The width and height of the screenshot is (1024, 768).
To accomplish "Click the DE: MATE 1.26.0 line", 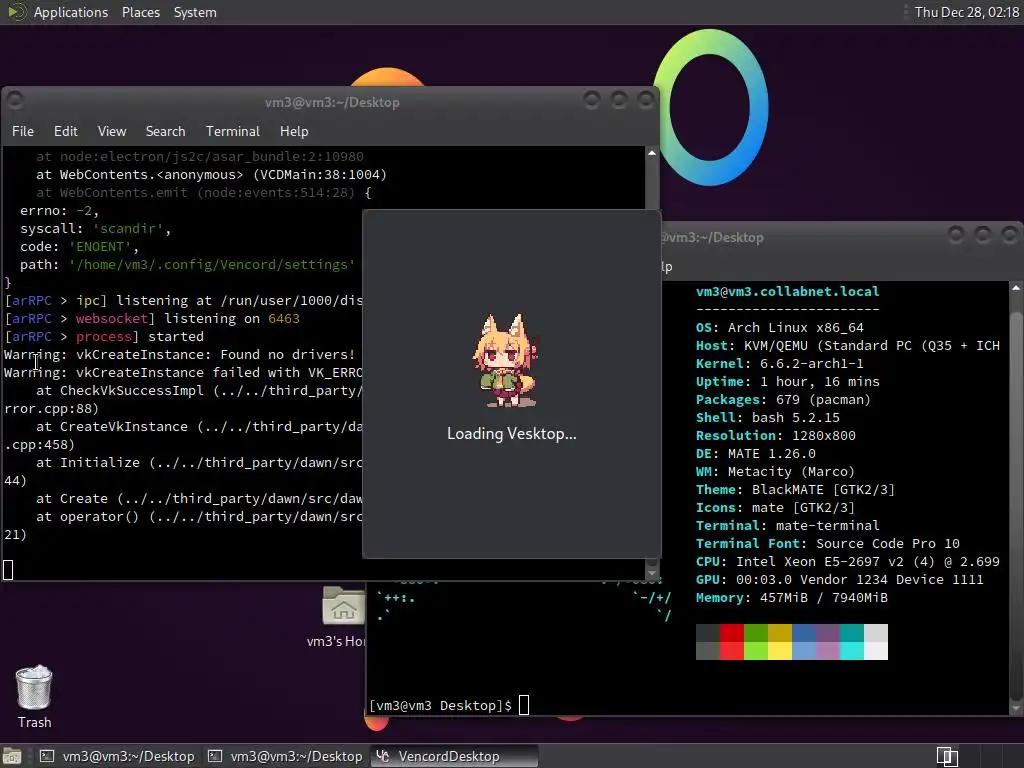I will [756, 454].
